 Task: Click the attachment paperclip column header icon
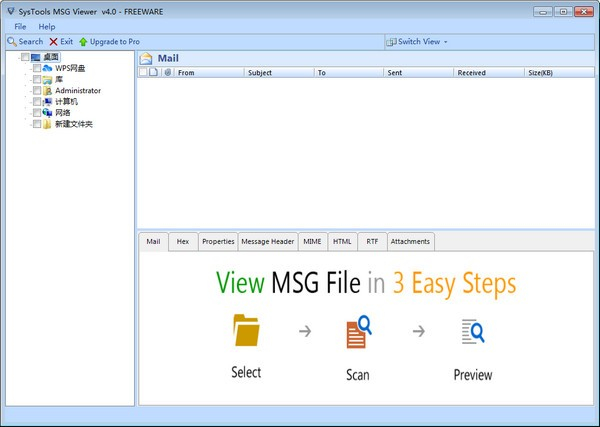[x=167, y=73]
